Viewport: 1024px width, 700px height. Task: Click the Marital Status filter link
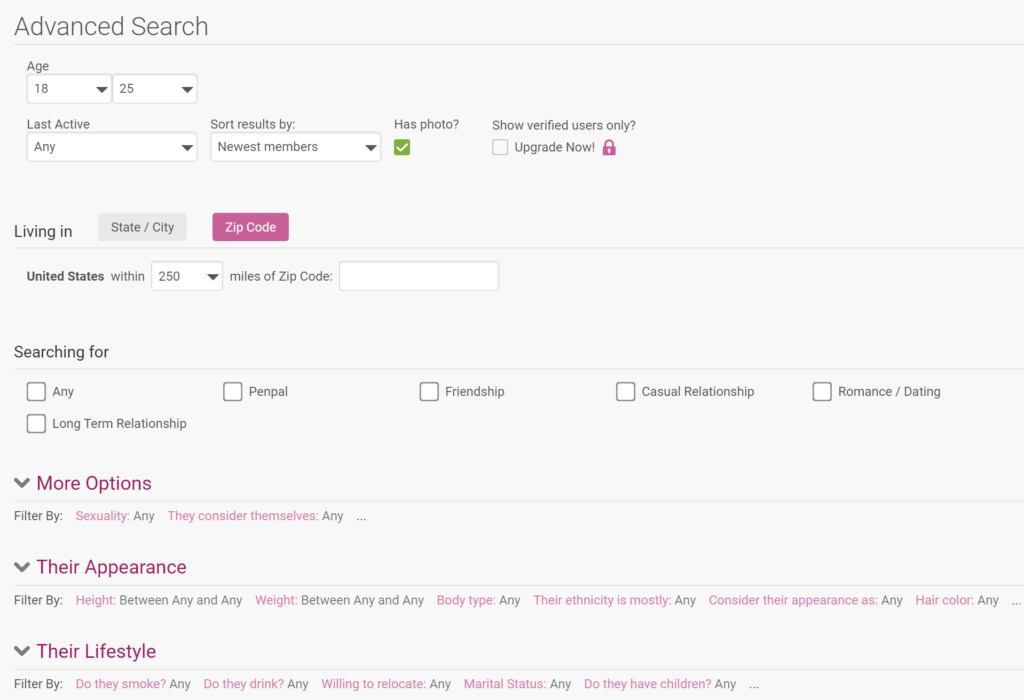pos(505,684)
